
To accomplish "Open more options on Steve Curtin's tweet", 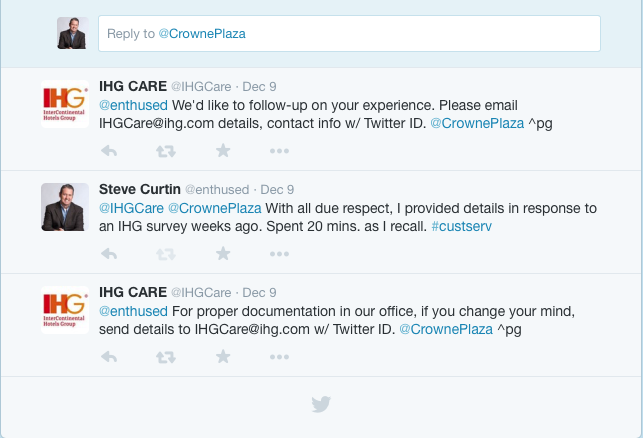I will click(x=279, y=253).
